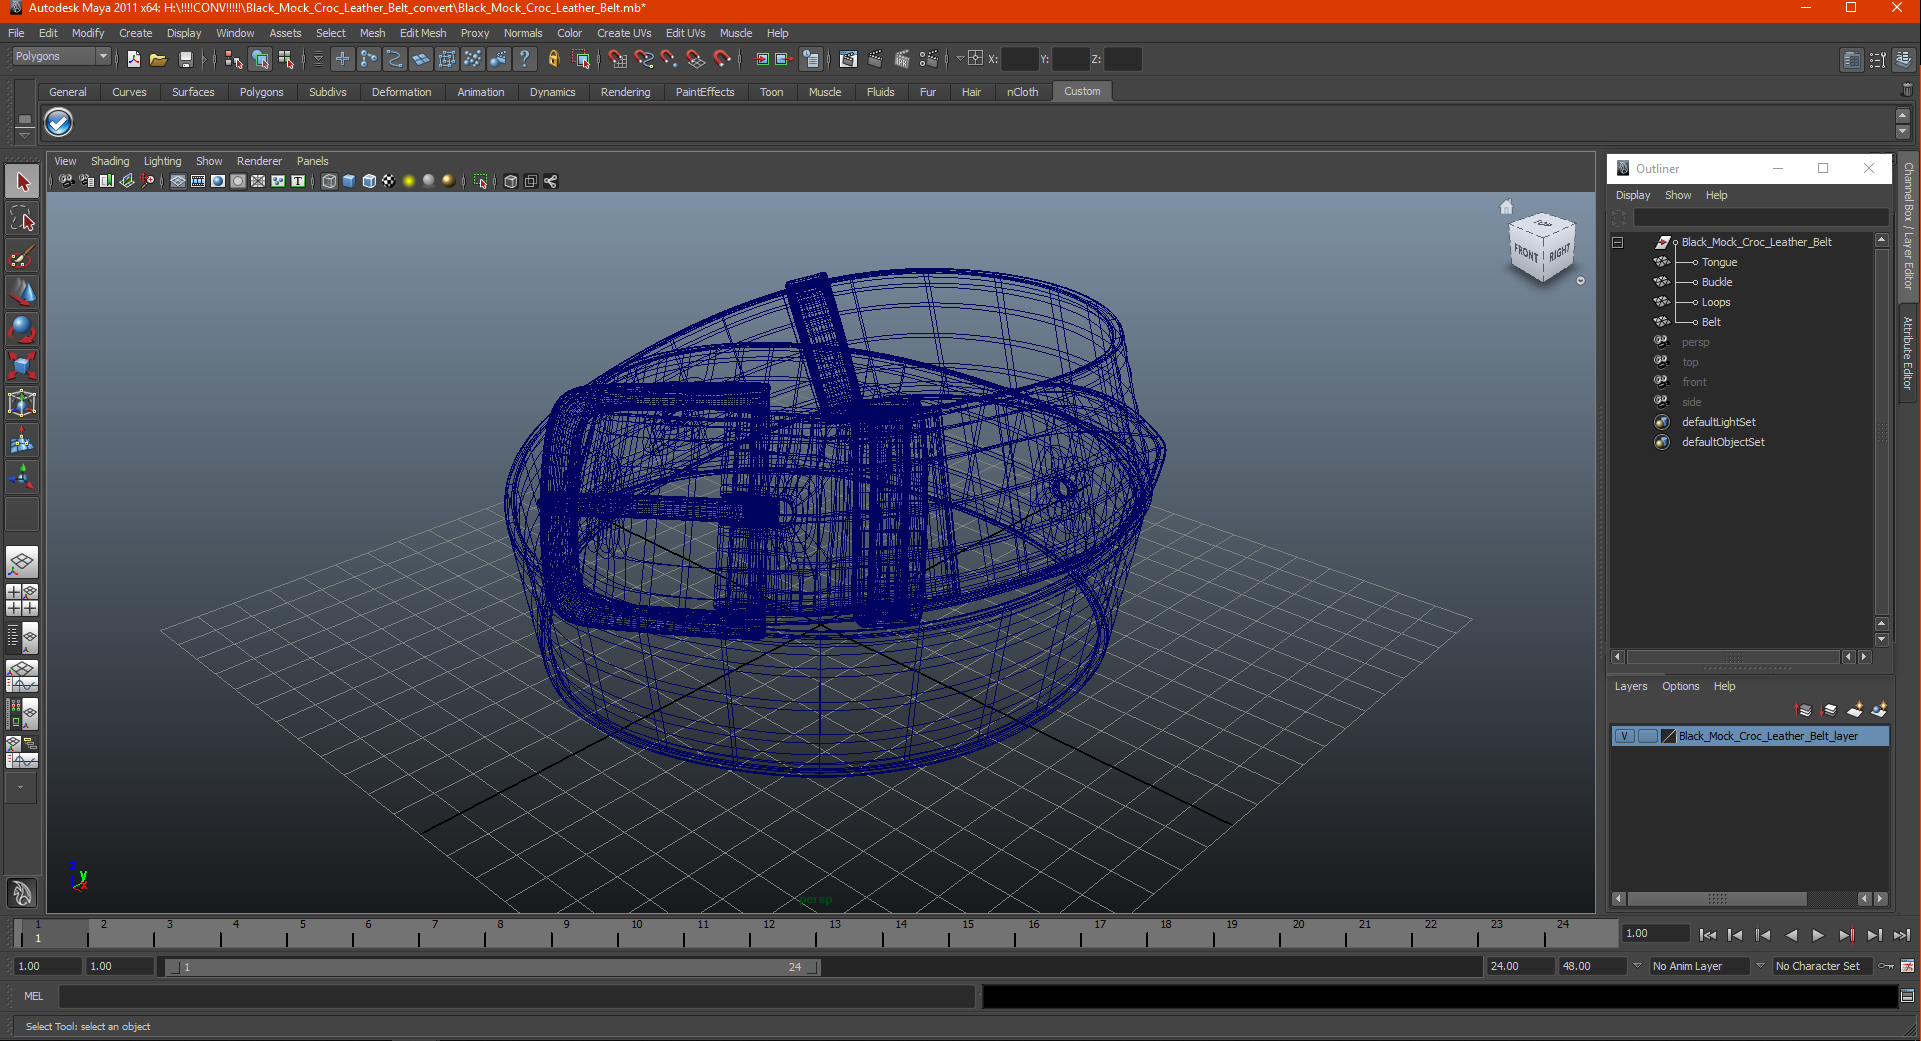Viewport: 1921px width, 1041px height.
Task: Click the IPR render icon
Action: click(x=901, y=59)
